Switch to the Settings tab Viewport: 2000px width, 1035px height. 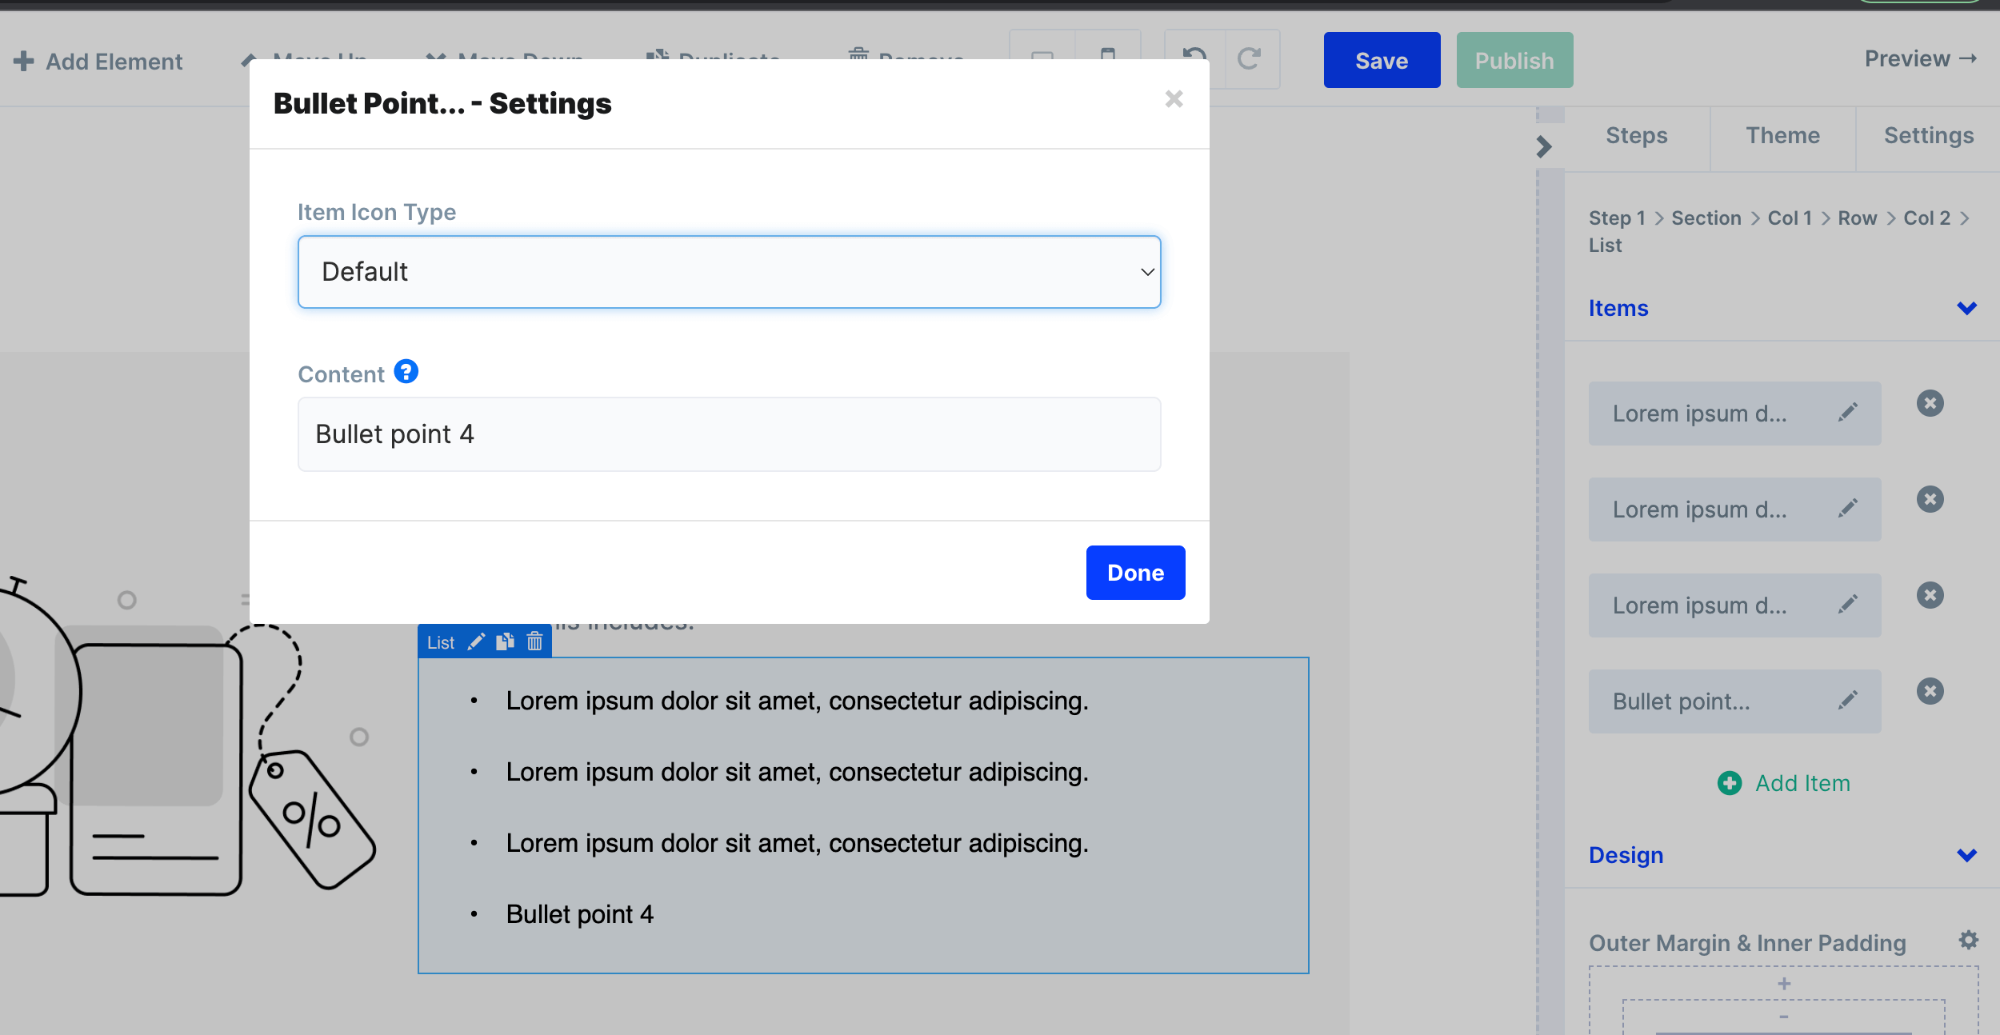[x=1928, y=136]
